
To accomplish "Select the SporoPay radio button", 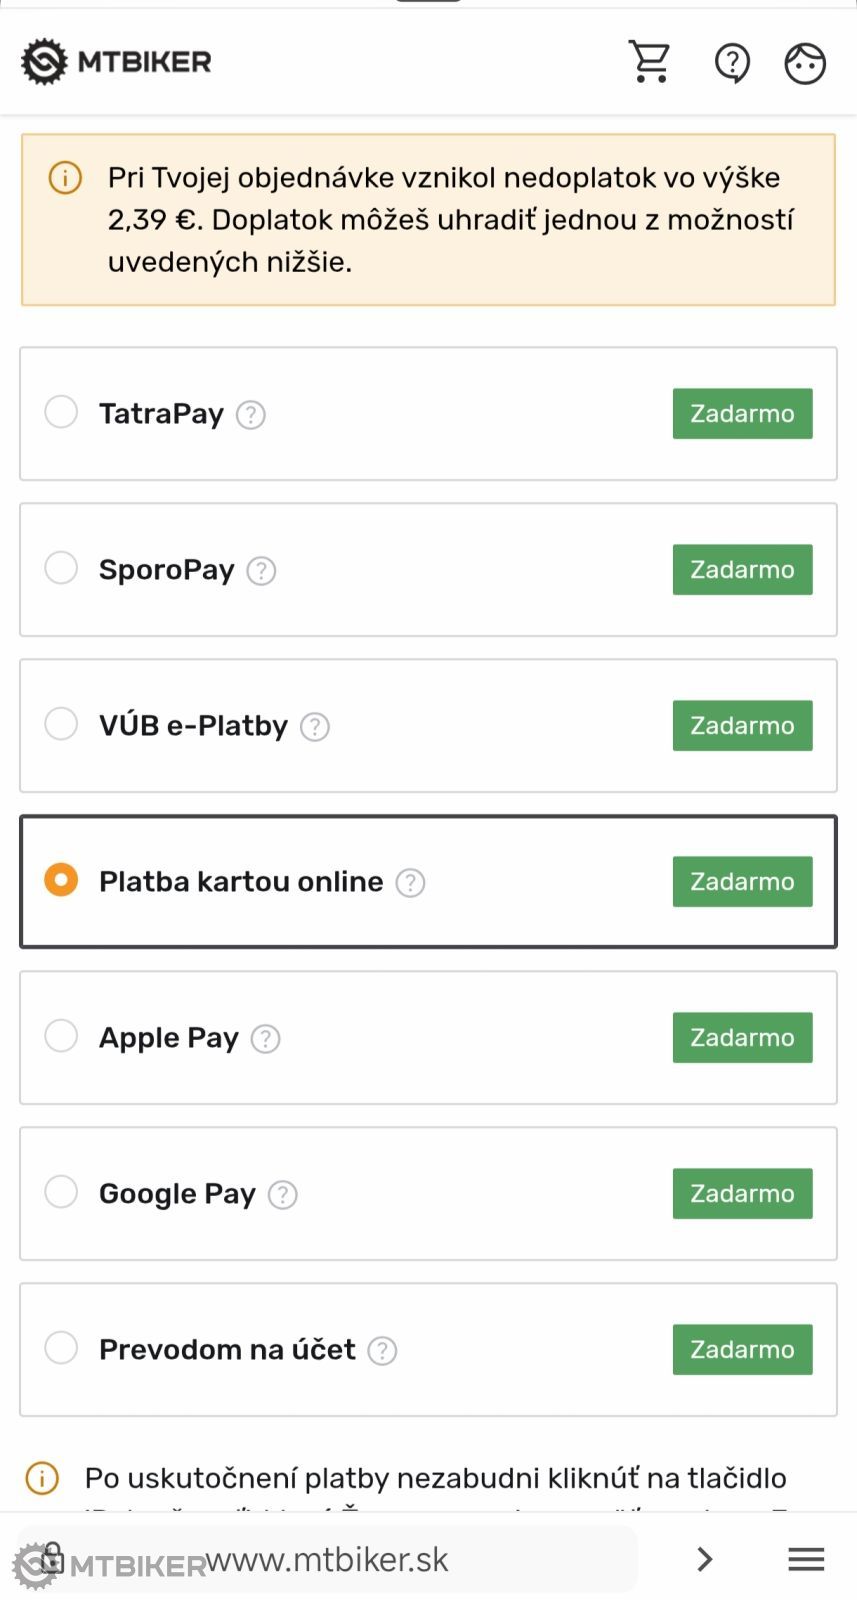I will [x=61, y=568].
